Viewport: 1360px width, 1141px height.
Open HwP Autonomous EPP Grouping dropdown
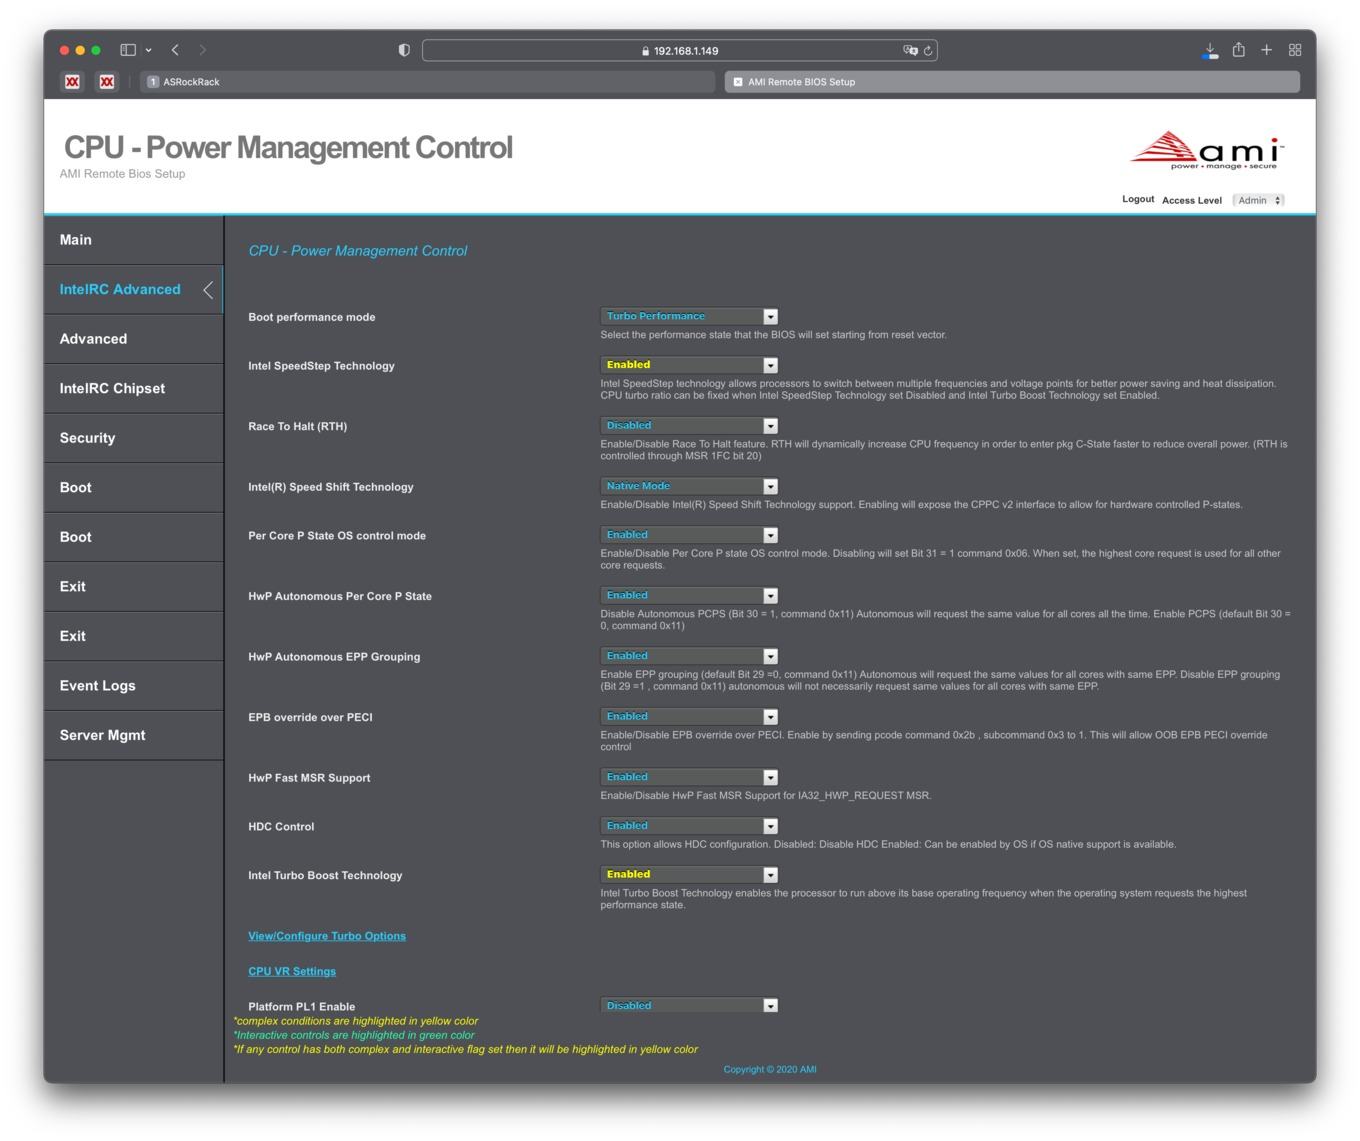pos(689,656)
